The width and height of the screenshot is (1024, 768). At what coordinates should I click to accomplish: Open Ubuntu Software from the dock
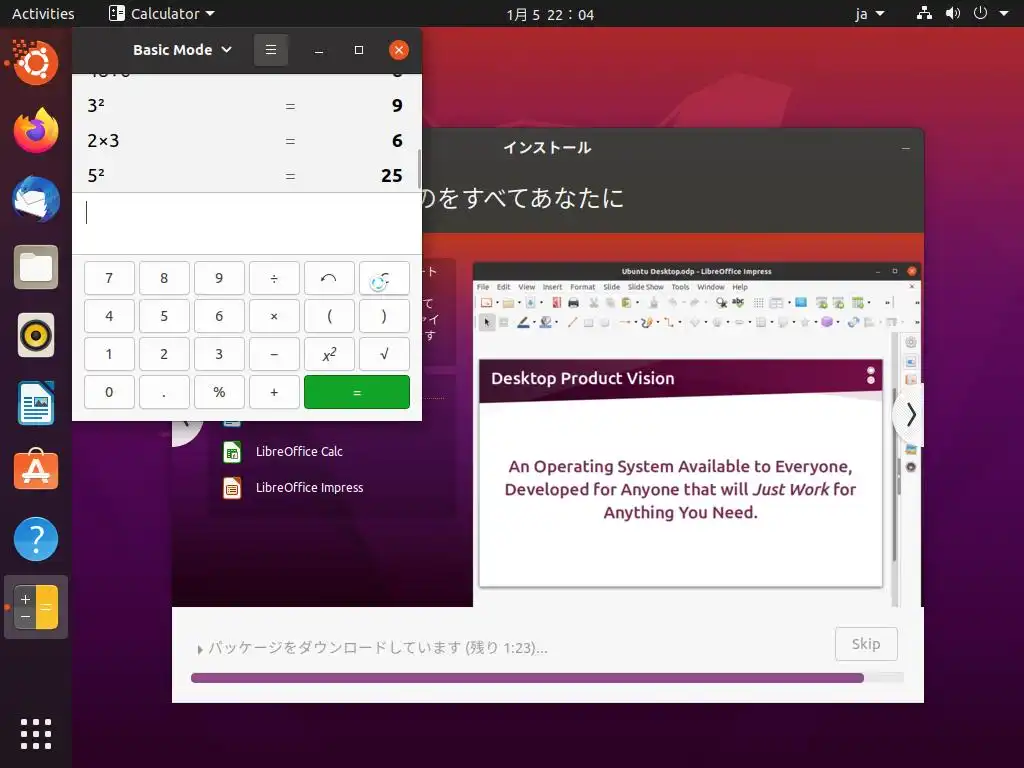pyautogui.click(x=36, y=470)
